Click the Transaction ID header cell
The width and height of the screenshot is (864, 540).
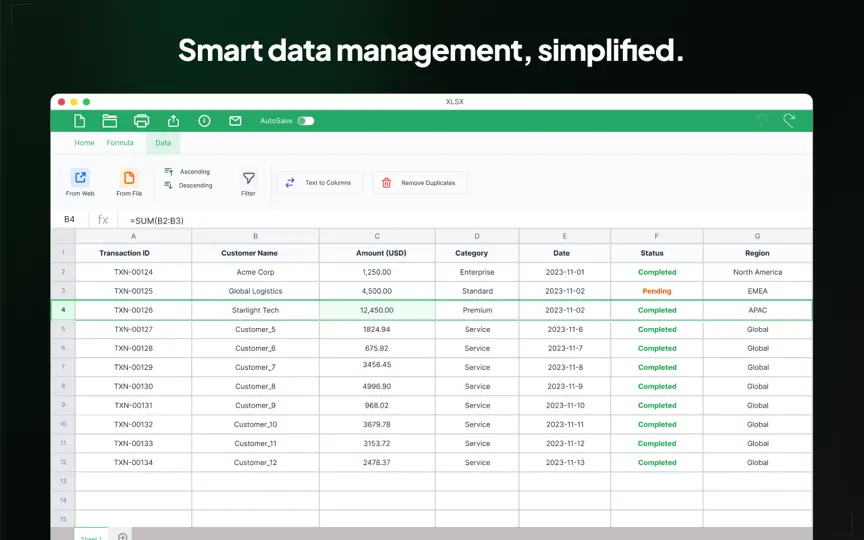tap(133, 253)
